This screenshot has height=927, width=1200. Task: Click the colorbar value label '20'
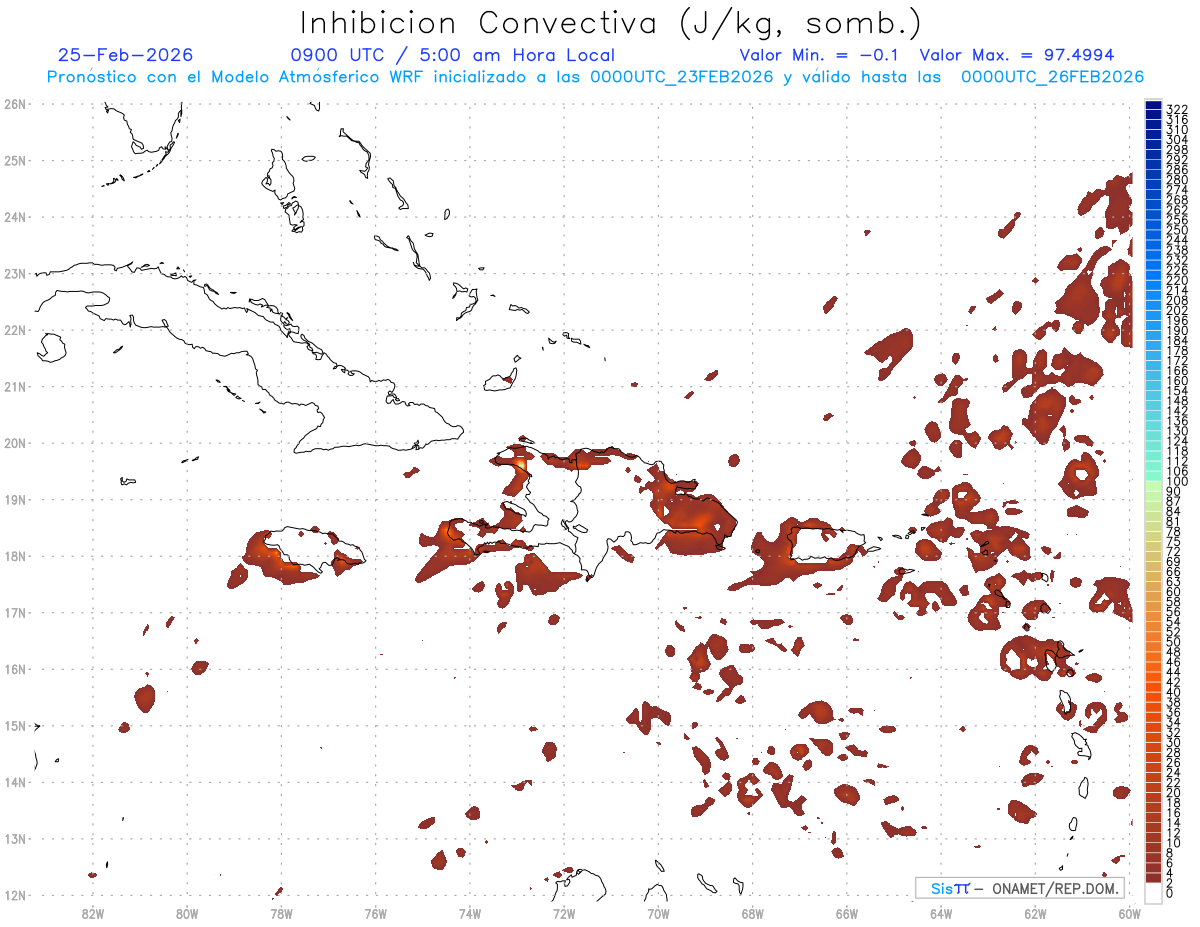tap(1174, 793)
